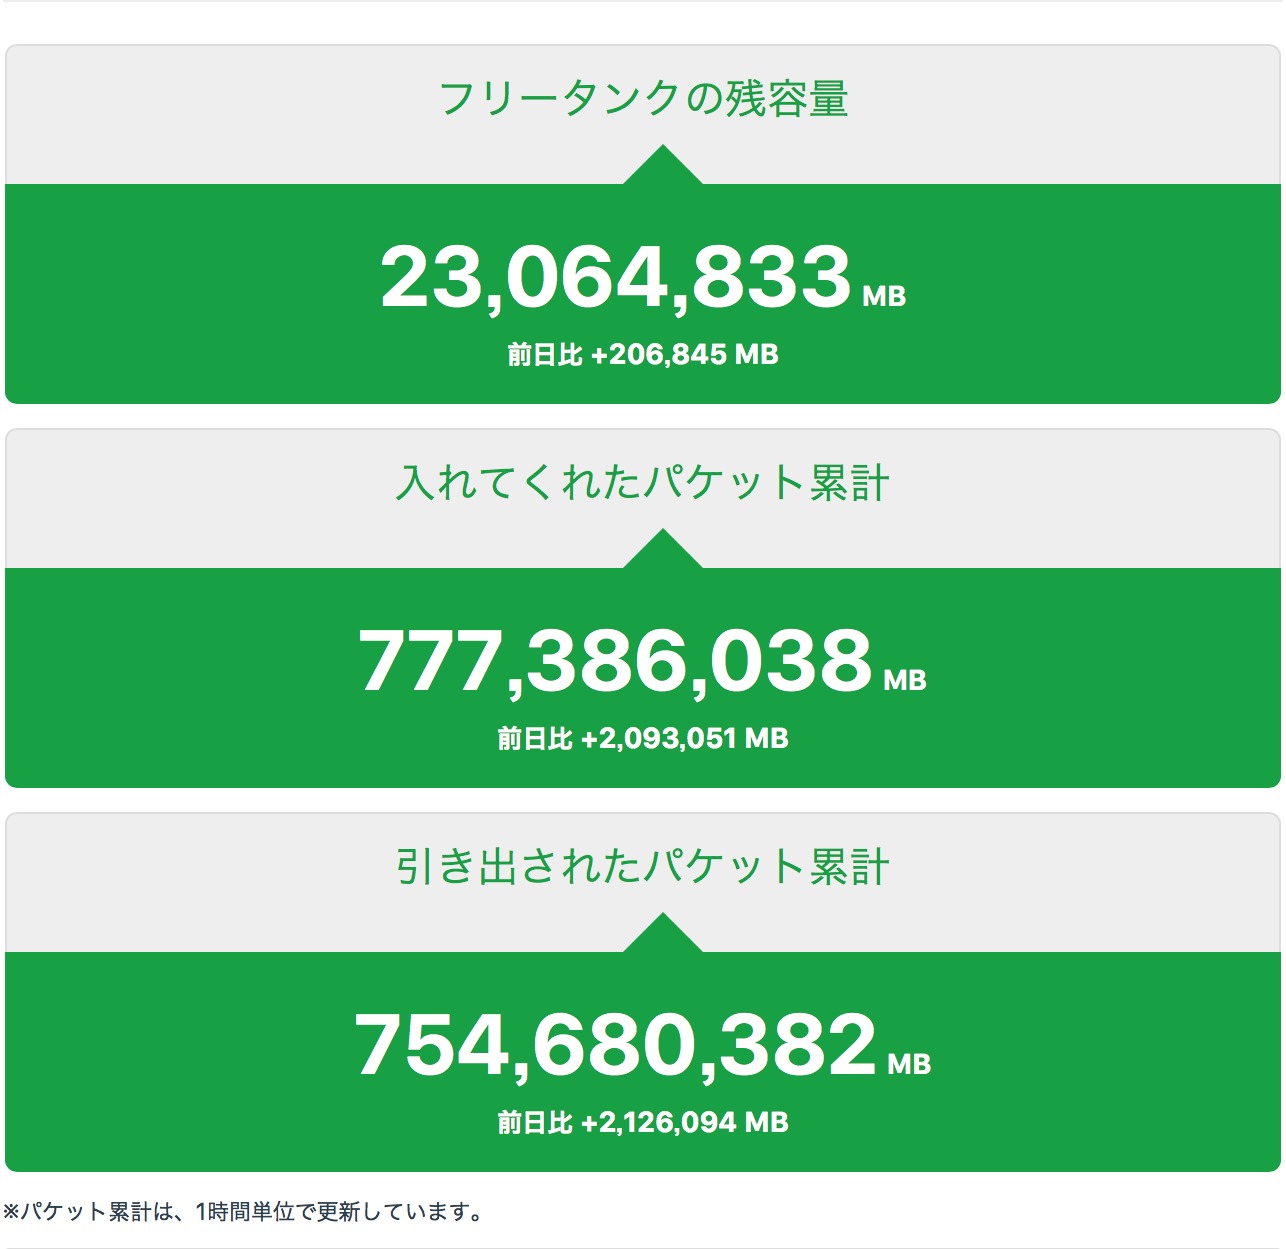Click the triangle pointer under 入れてくれたパケット累計
Viewport: 1286px width, 1249px height.
(x=662, y=551)
